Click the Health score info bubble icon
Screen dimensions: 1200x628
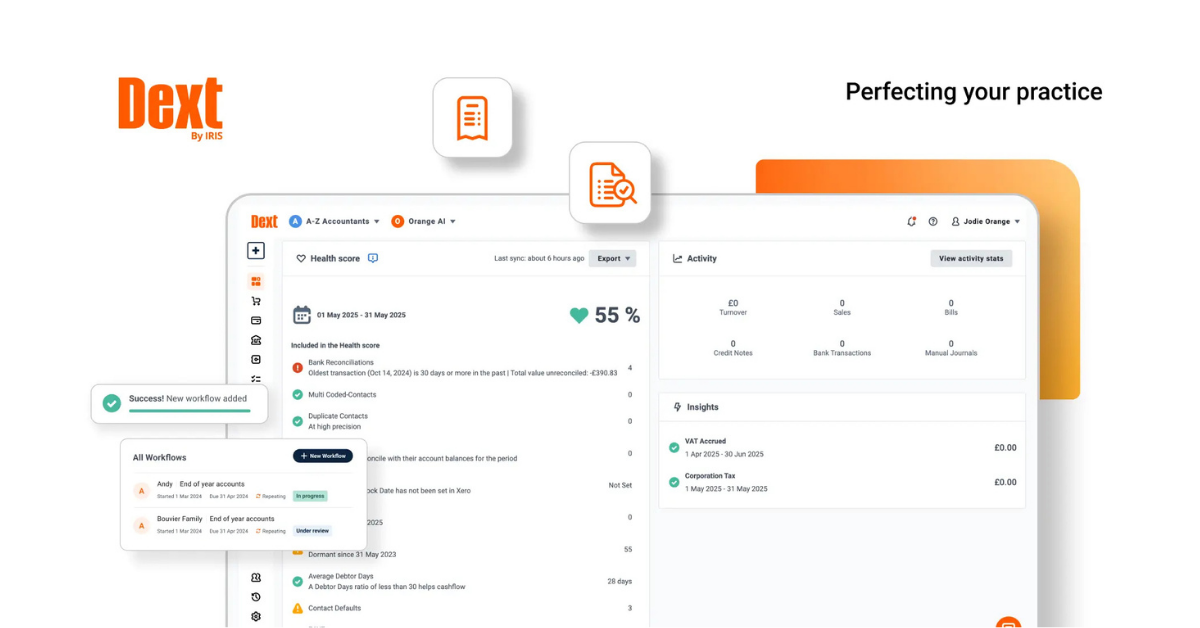tap(373, 258)
